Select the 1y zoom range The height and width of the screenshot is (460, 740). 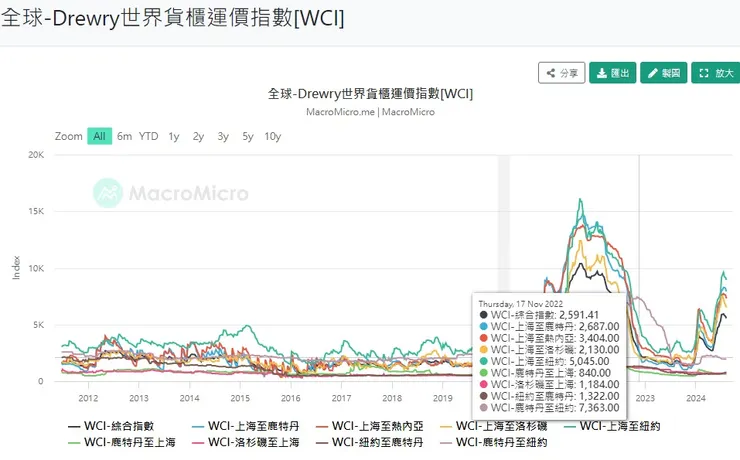(x=174, y=136)
